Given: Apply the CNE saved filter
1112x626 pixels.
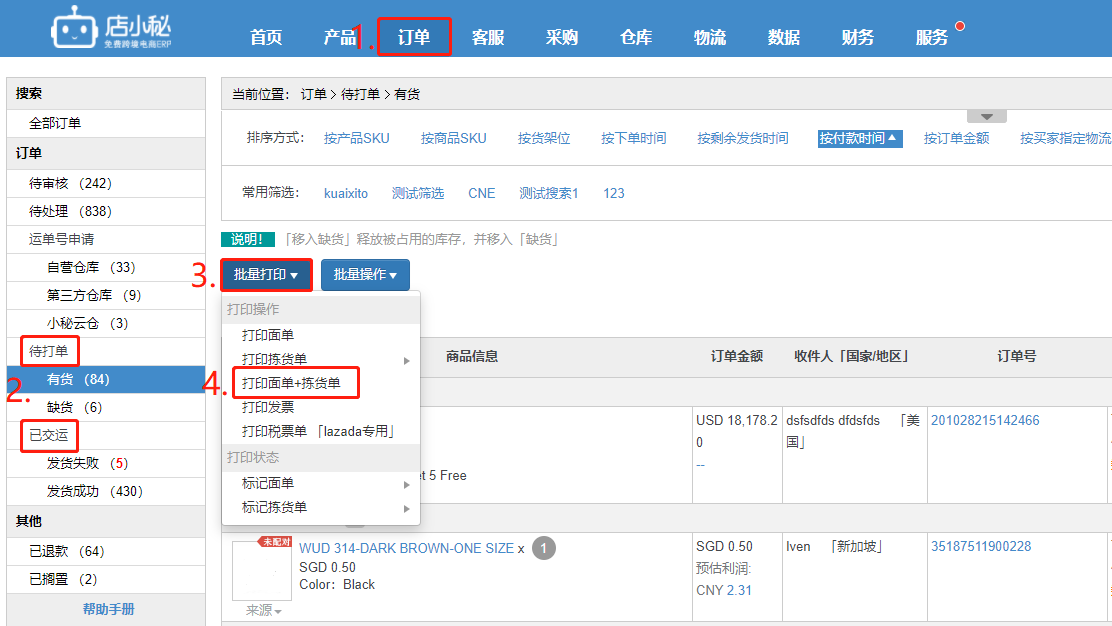Looking at the screenshot, I should click(482, 194).
